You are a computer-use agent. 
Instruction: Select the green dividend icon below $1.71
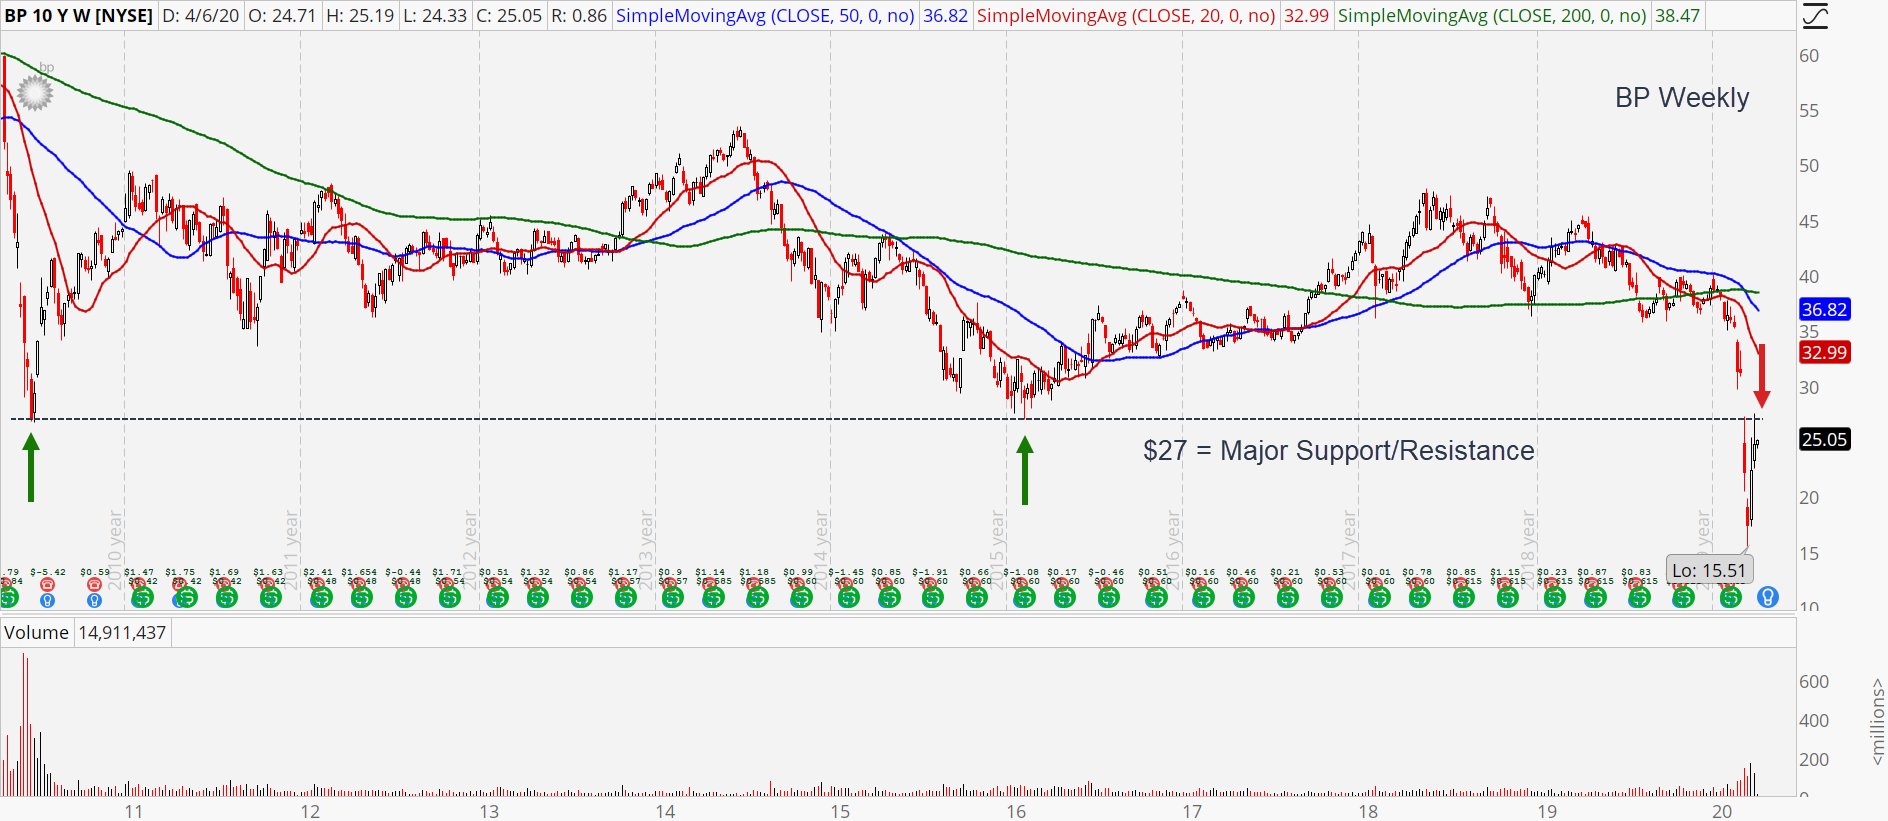click(x=449, y=598)
